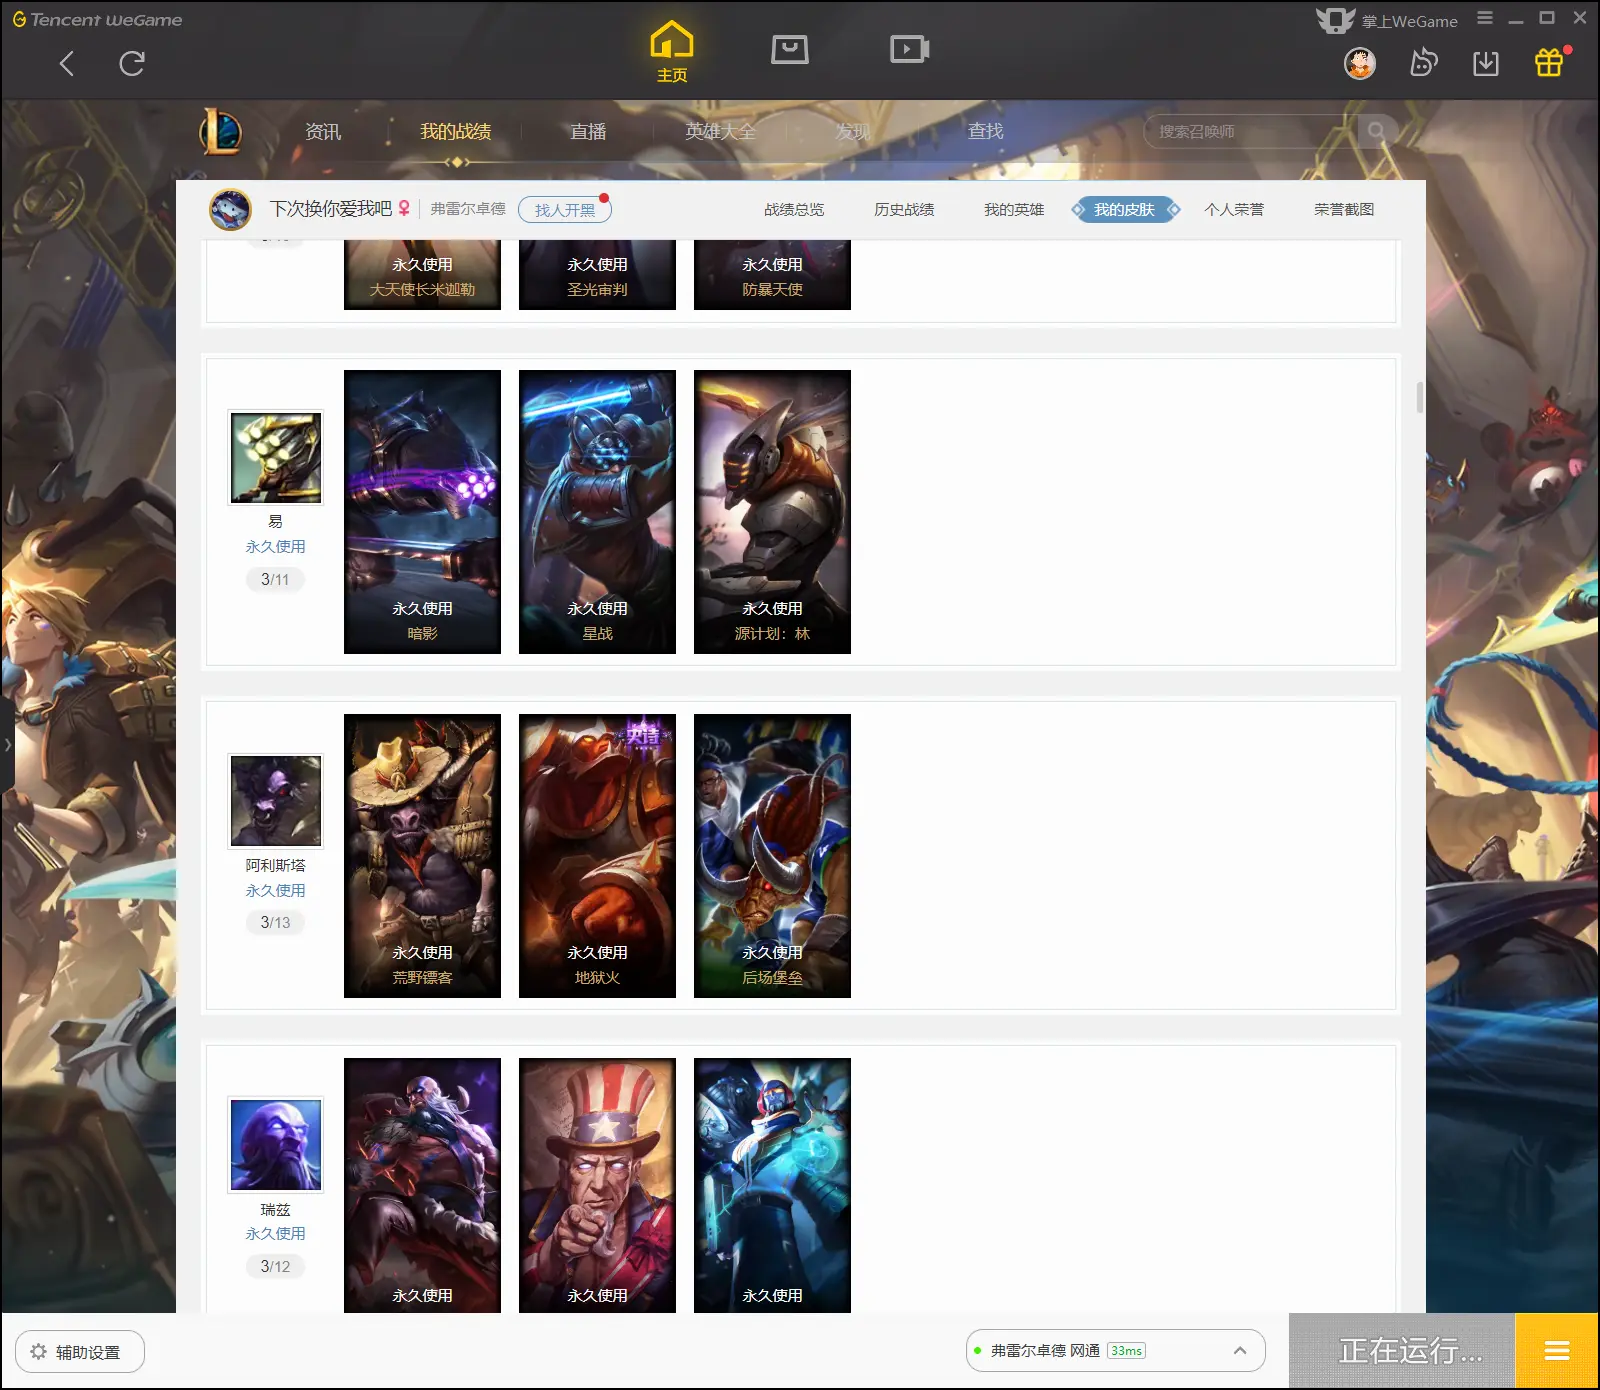Click 阿利斯塔 champion portrait

276,801
